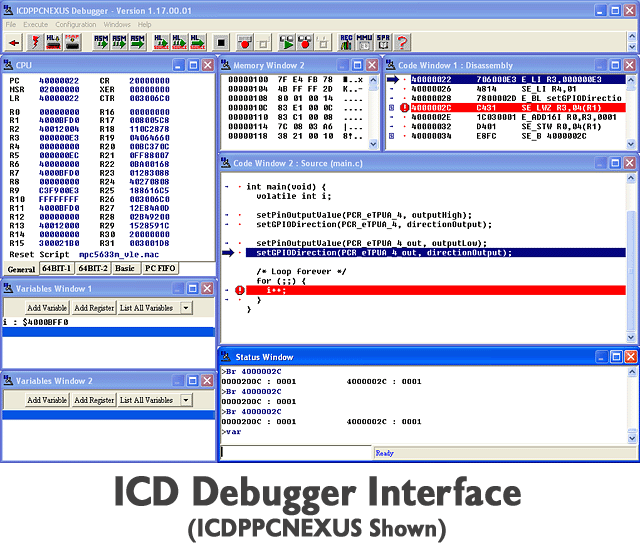Click Add Register in Variables Window 2
This screenshot has width=640, height=543.
pos(94,400)
